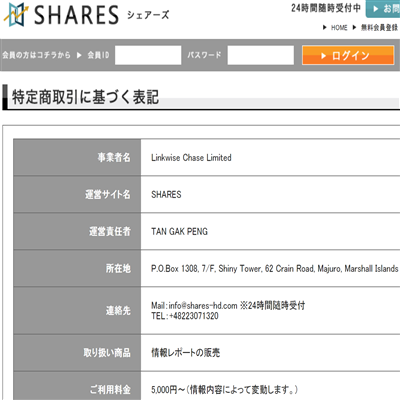Click the P.O.Box 1308 Majuro address text
This screenshot has width=400, height=400.
[x=274, y=268]
